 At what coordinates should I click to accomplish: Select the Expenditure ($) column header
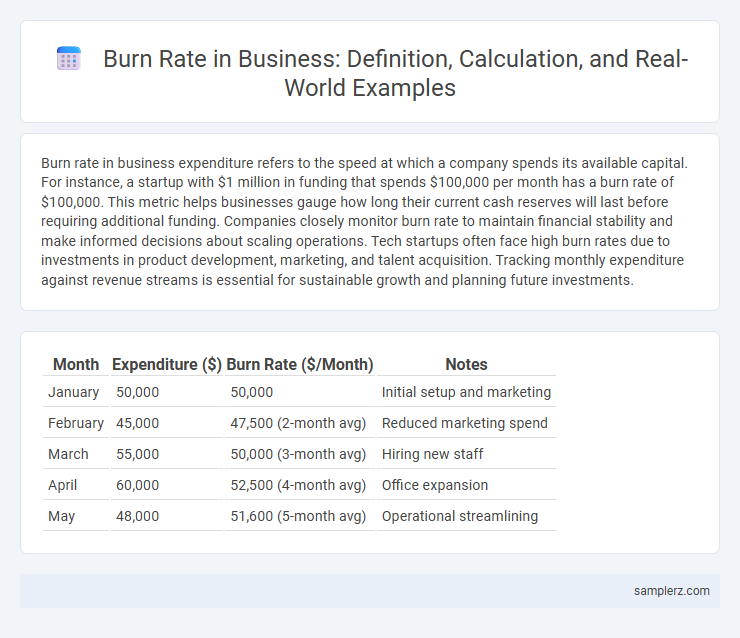point(167,364)
